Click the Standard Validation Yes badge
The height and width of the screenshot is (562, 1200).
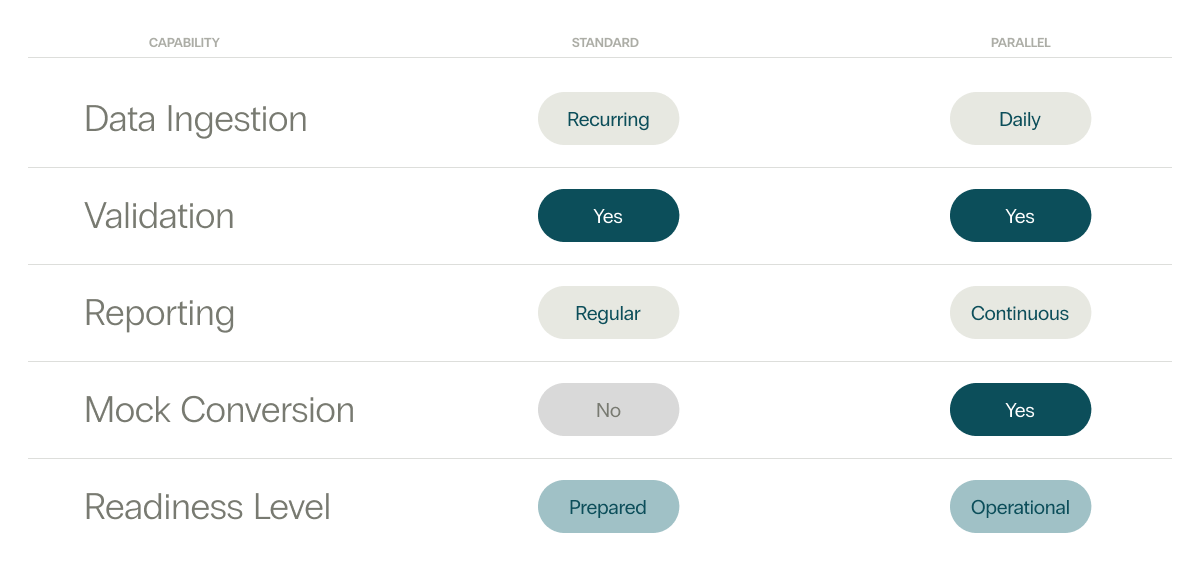608,216
